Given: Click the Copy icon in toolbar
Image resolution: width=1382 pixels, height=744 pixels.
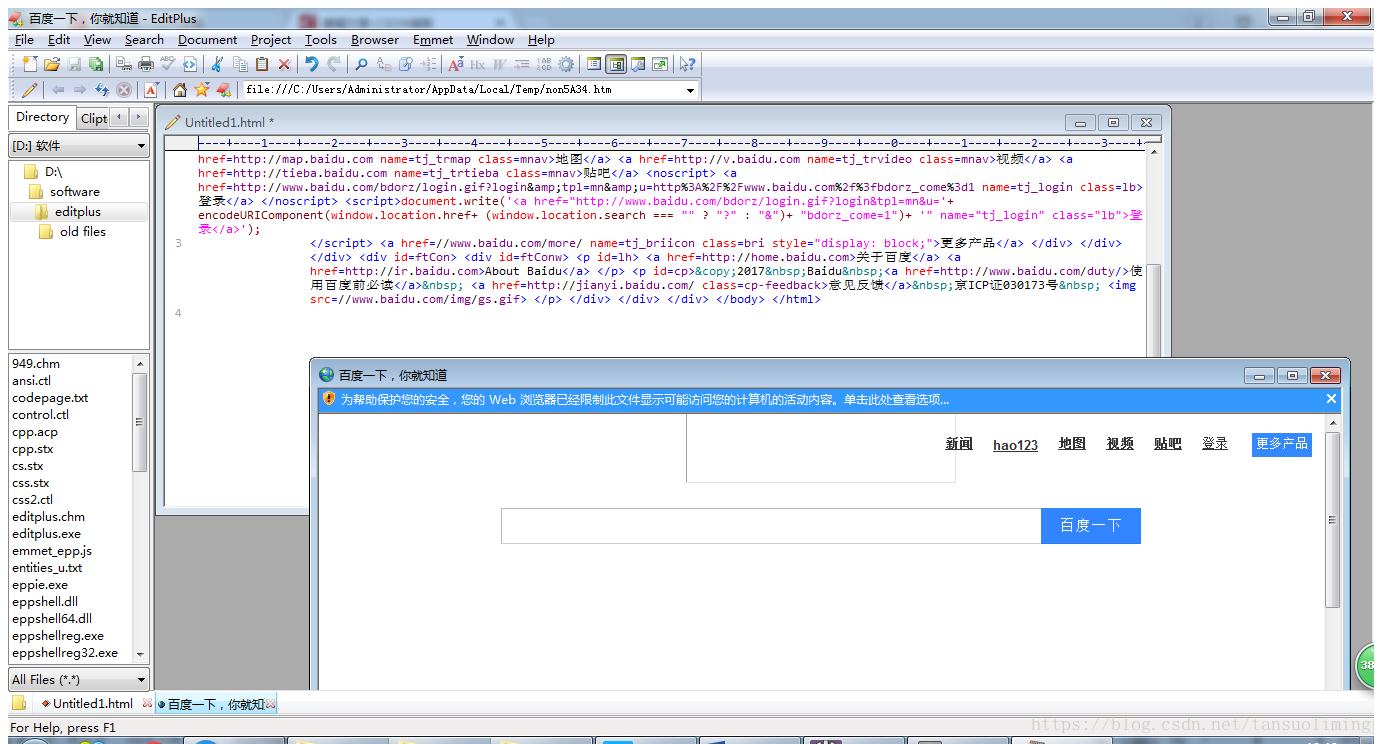Looking at the screenshot, I should (242, 64).
